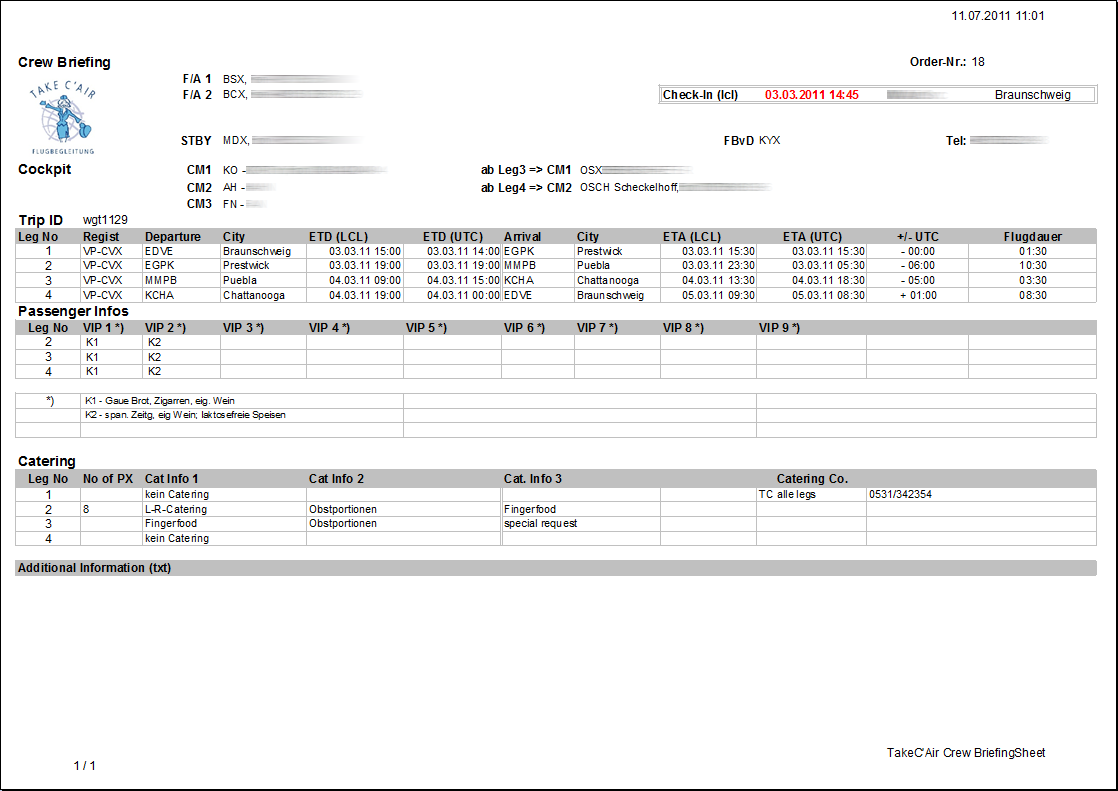1118x791 pixels.
Task: Click Braunschweig in the Check-In box
Action: coord(1032,95)
